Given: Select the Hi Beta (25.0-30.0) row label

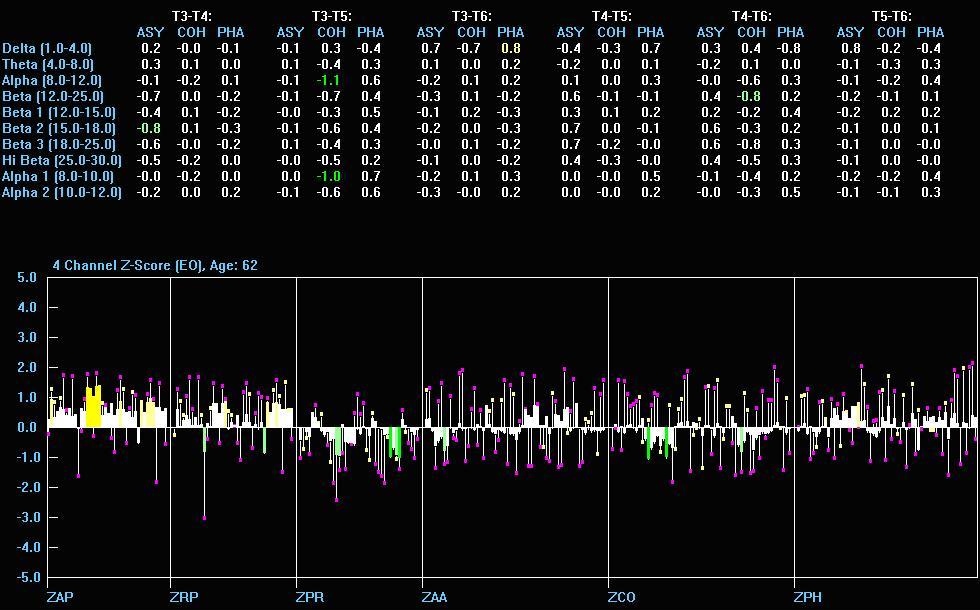Looking at the screenshot, I should click(x=61, y=160).
